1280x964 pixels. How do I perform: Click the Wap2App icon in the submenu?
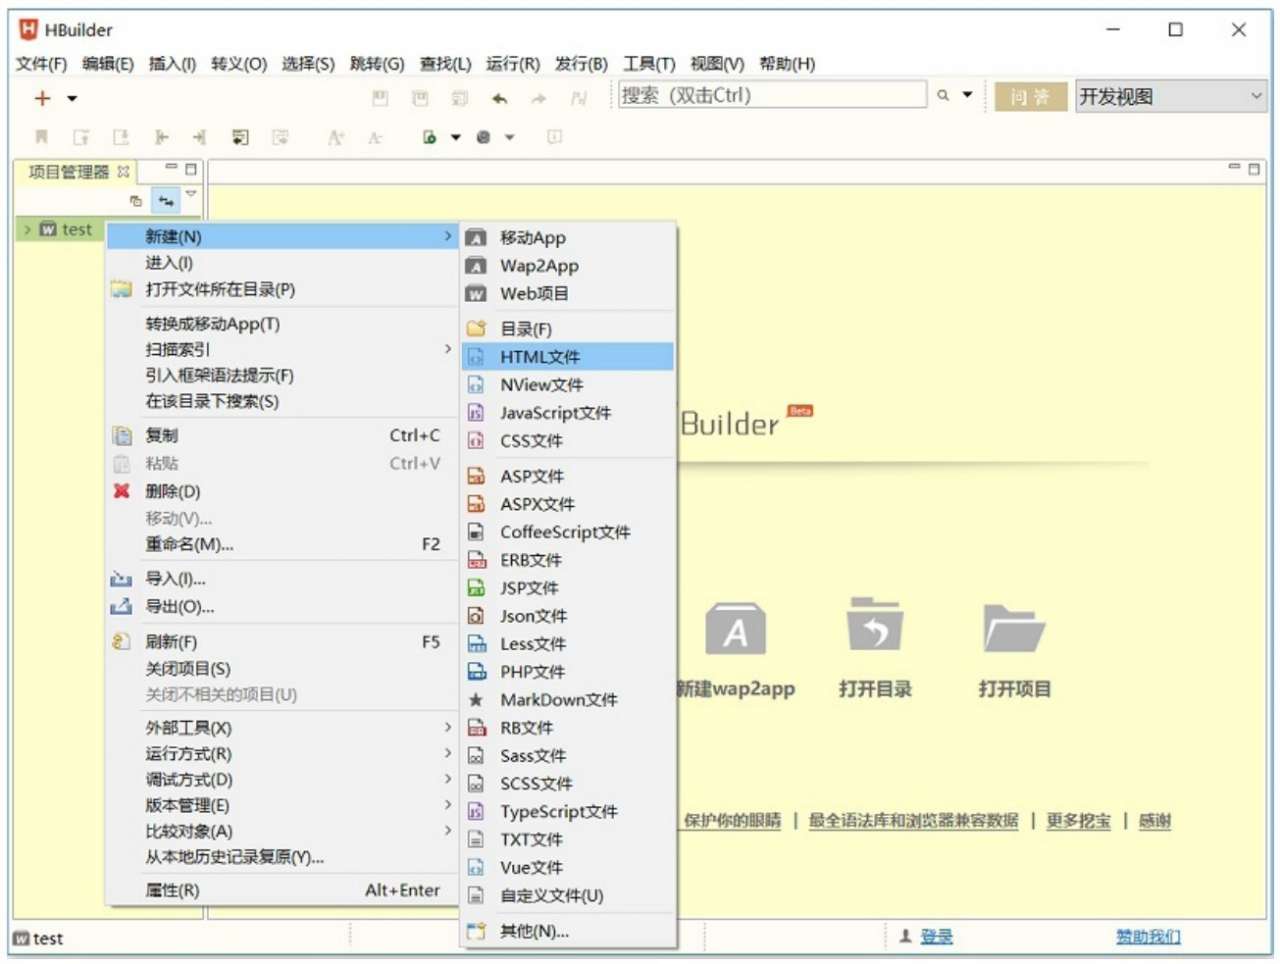click(476, 266)
